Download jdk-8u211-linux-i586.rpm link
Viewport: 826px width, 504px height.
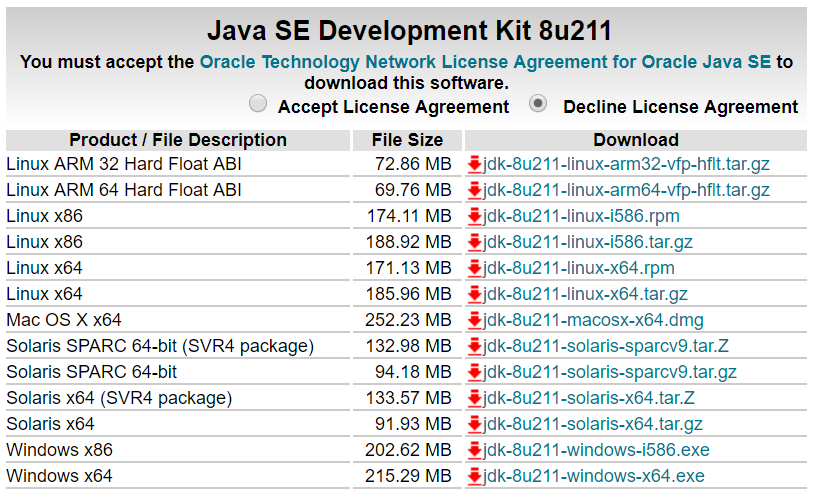[x=581, y=216]
